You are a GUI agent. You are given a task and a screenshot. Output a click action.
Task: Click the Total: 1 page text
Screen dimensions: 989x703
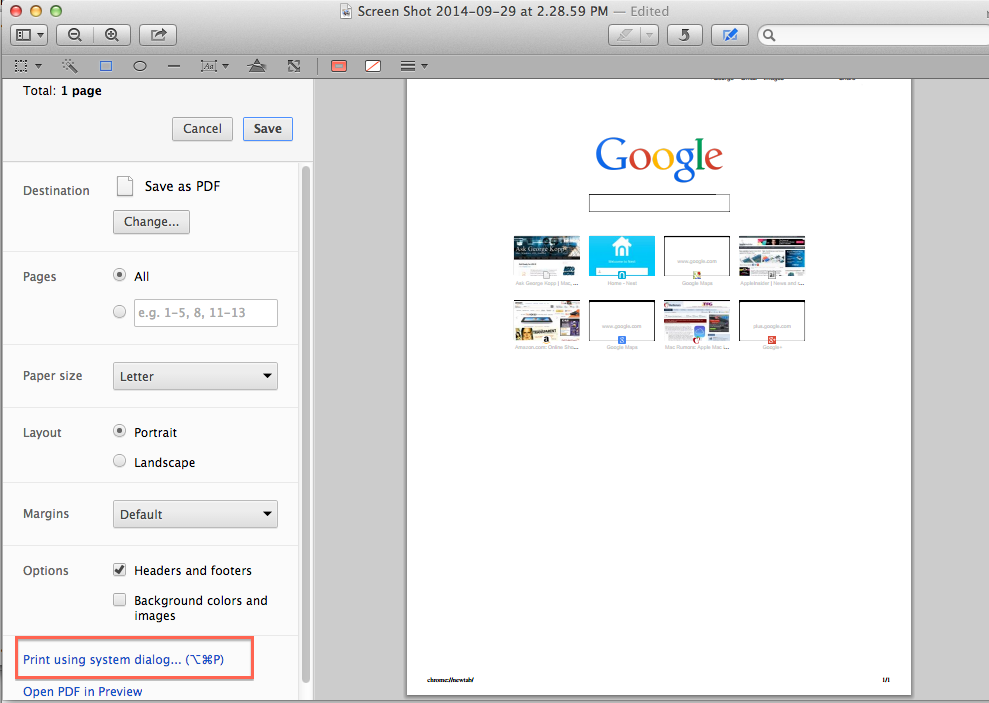tap(62, 91)
